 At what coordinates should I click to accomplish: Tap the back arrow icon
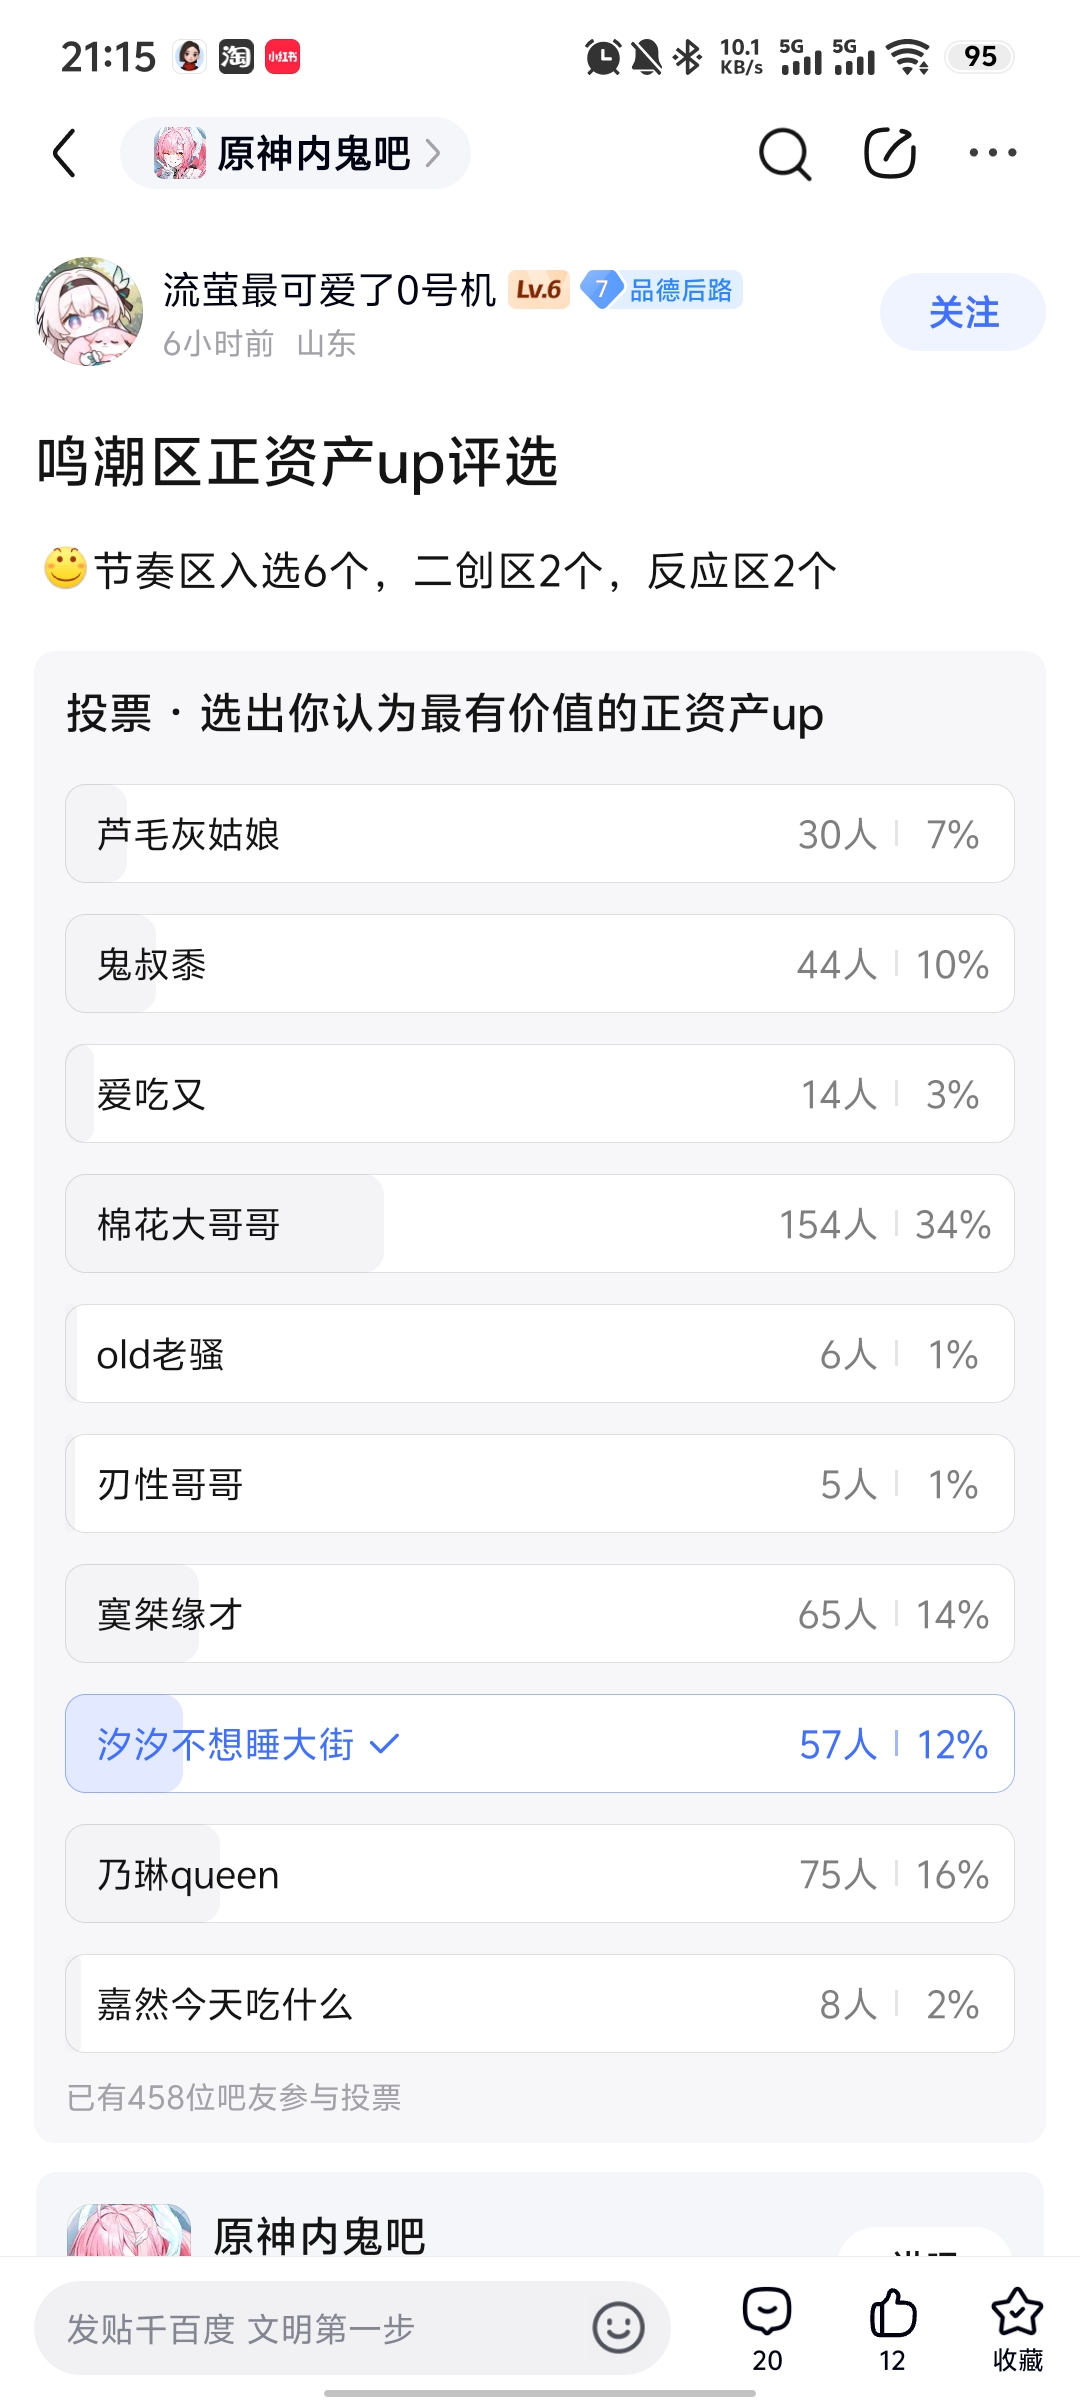tap(65, 153)
